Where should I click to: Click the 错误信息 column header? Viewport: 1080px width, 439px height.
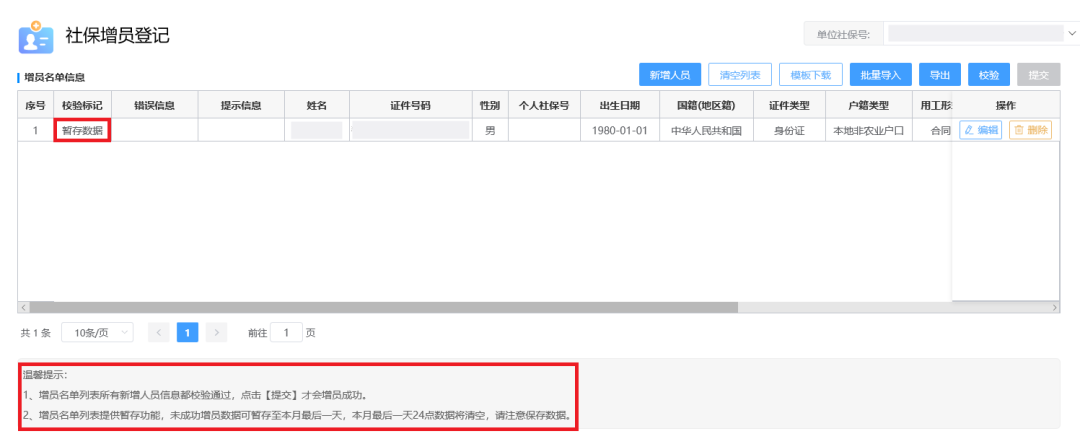tap(155, 105)
